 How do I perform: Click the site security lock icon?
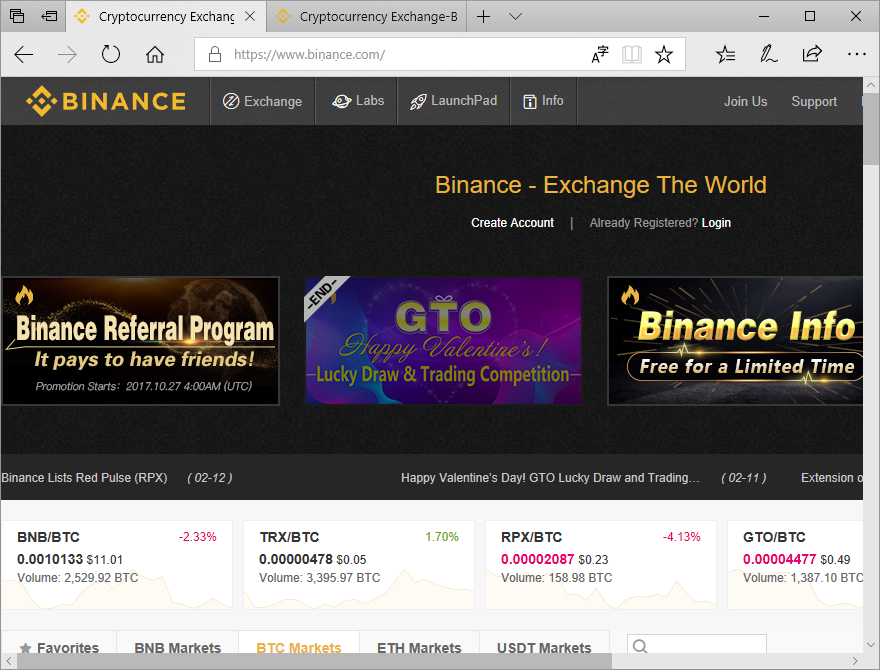tap(215, 54)
